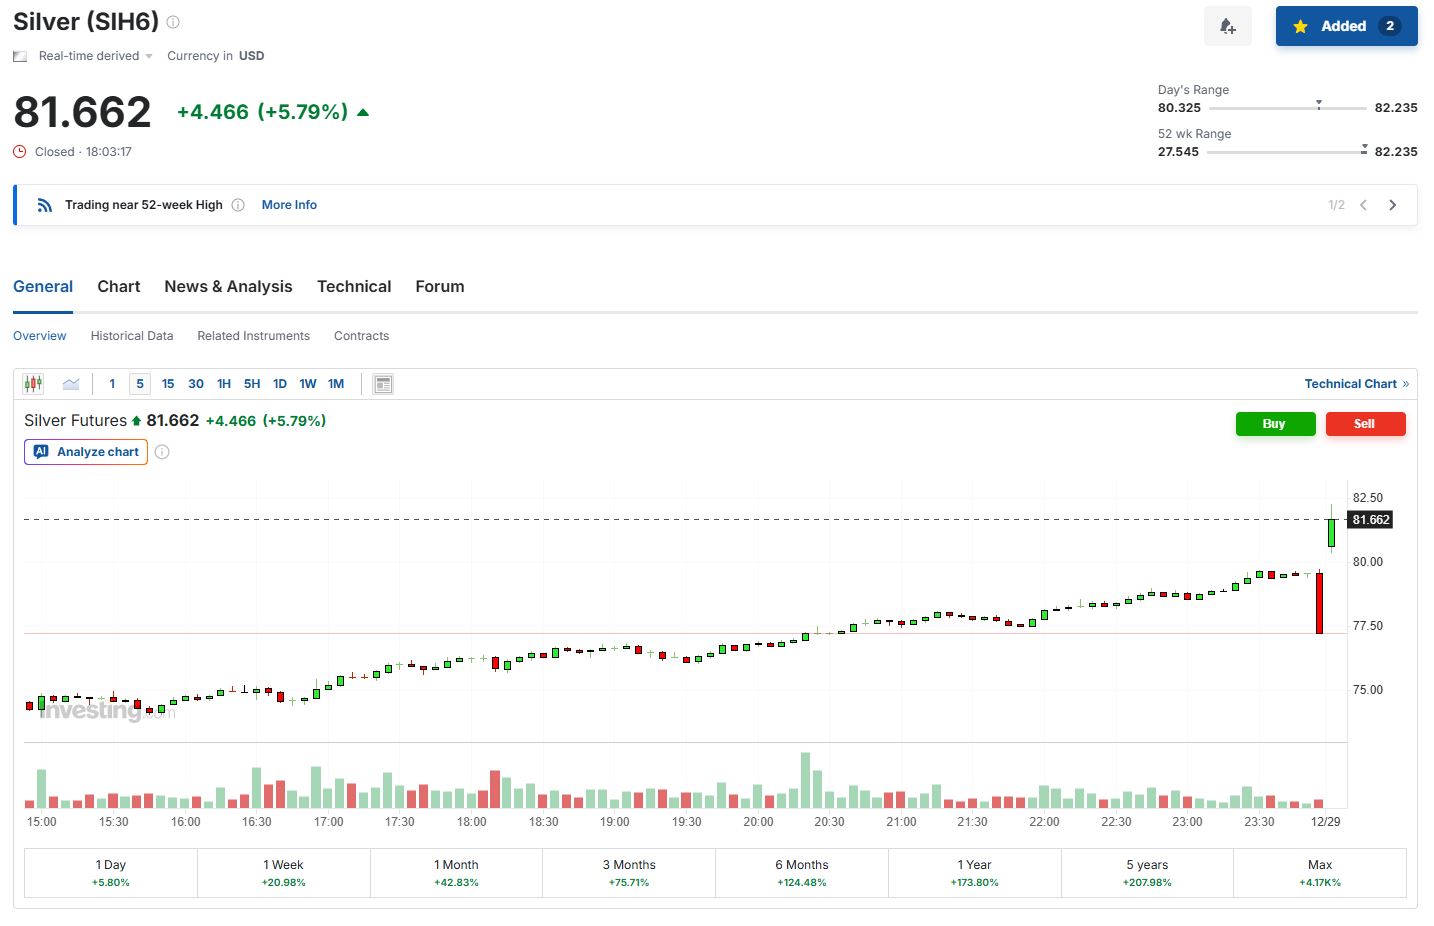Click the red clock icon beside Closed
Screen dimensions: 1434x926
(20, 152)
